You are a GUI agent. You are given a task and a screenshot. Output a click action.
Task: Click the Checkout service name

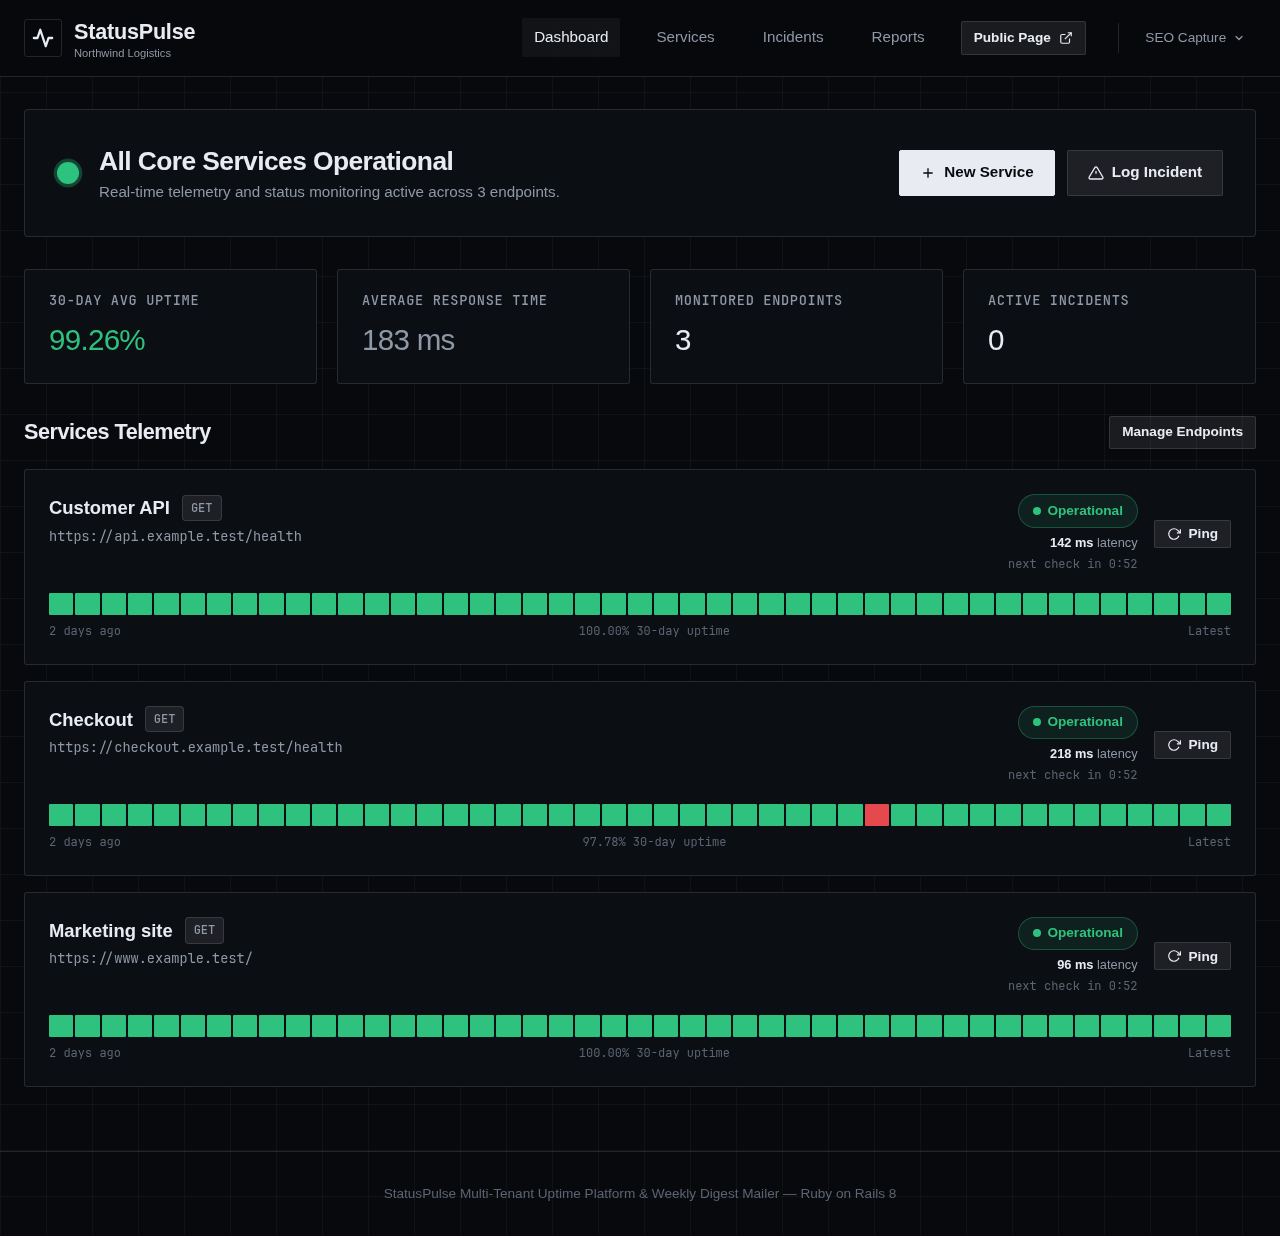pos(91,720)
